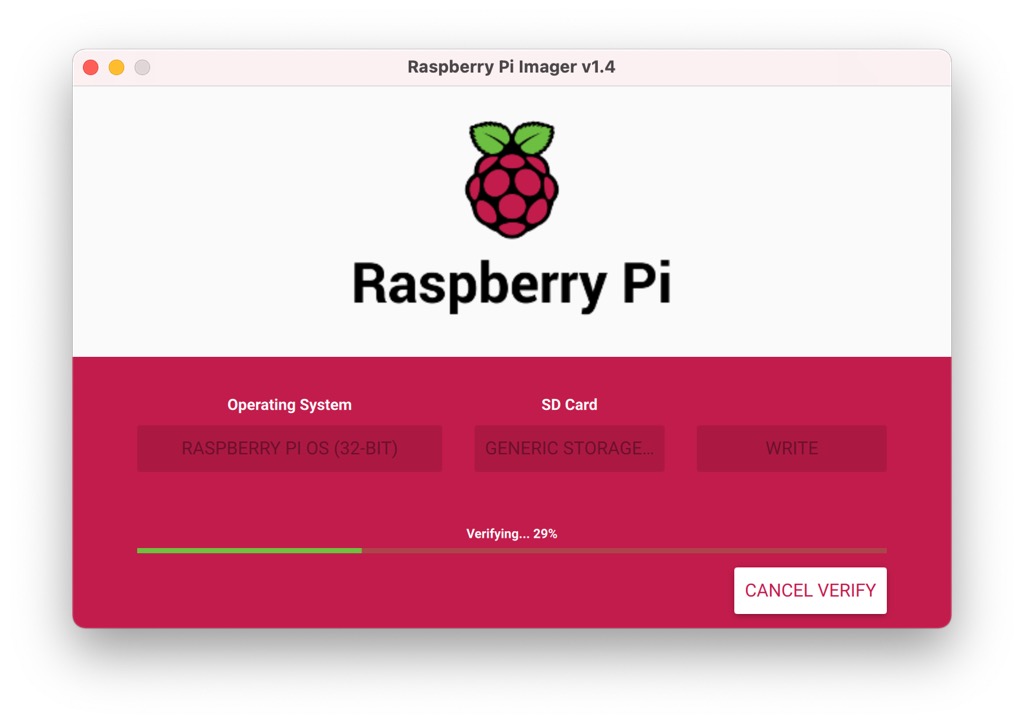1024x724 pixels.
Task: Click the '29%' progress percentage
Action: 545,534
